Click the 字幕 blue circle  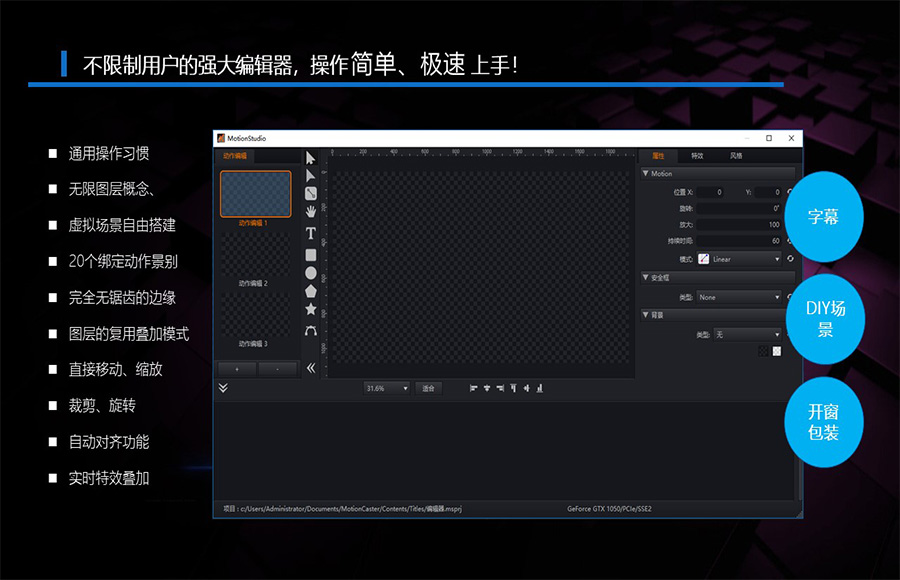[824, 216]
